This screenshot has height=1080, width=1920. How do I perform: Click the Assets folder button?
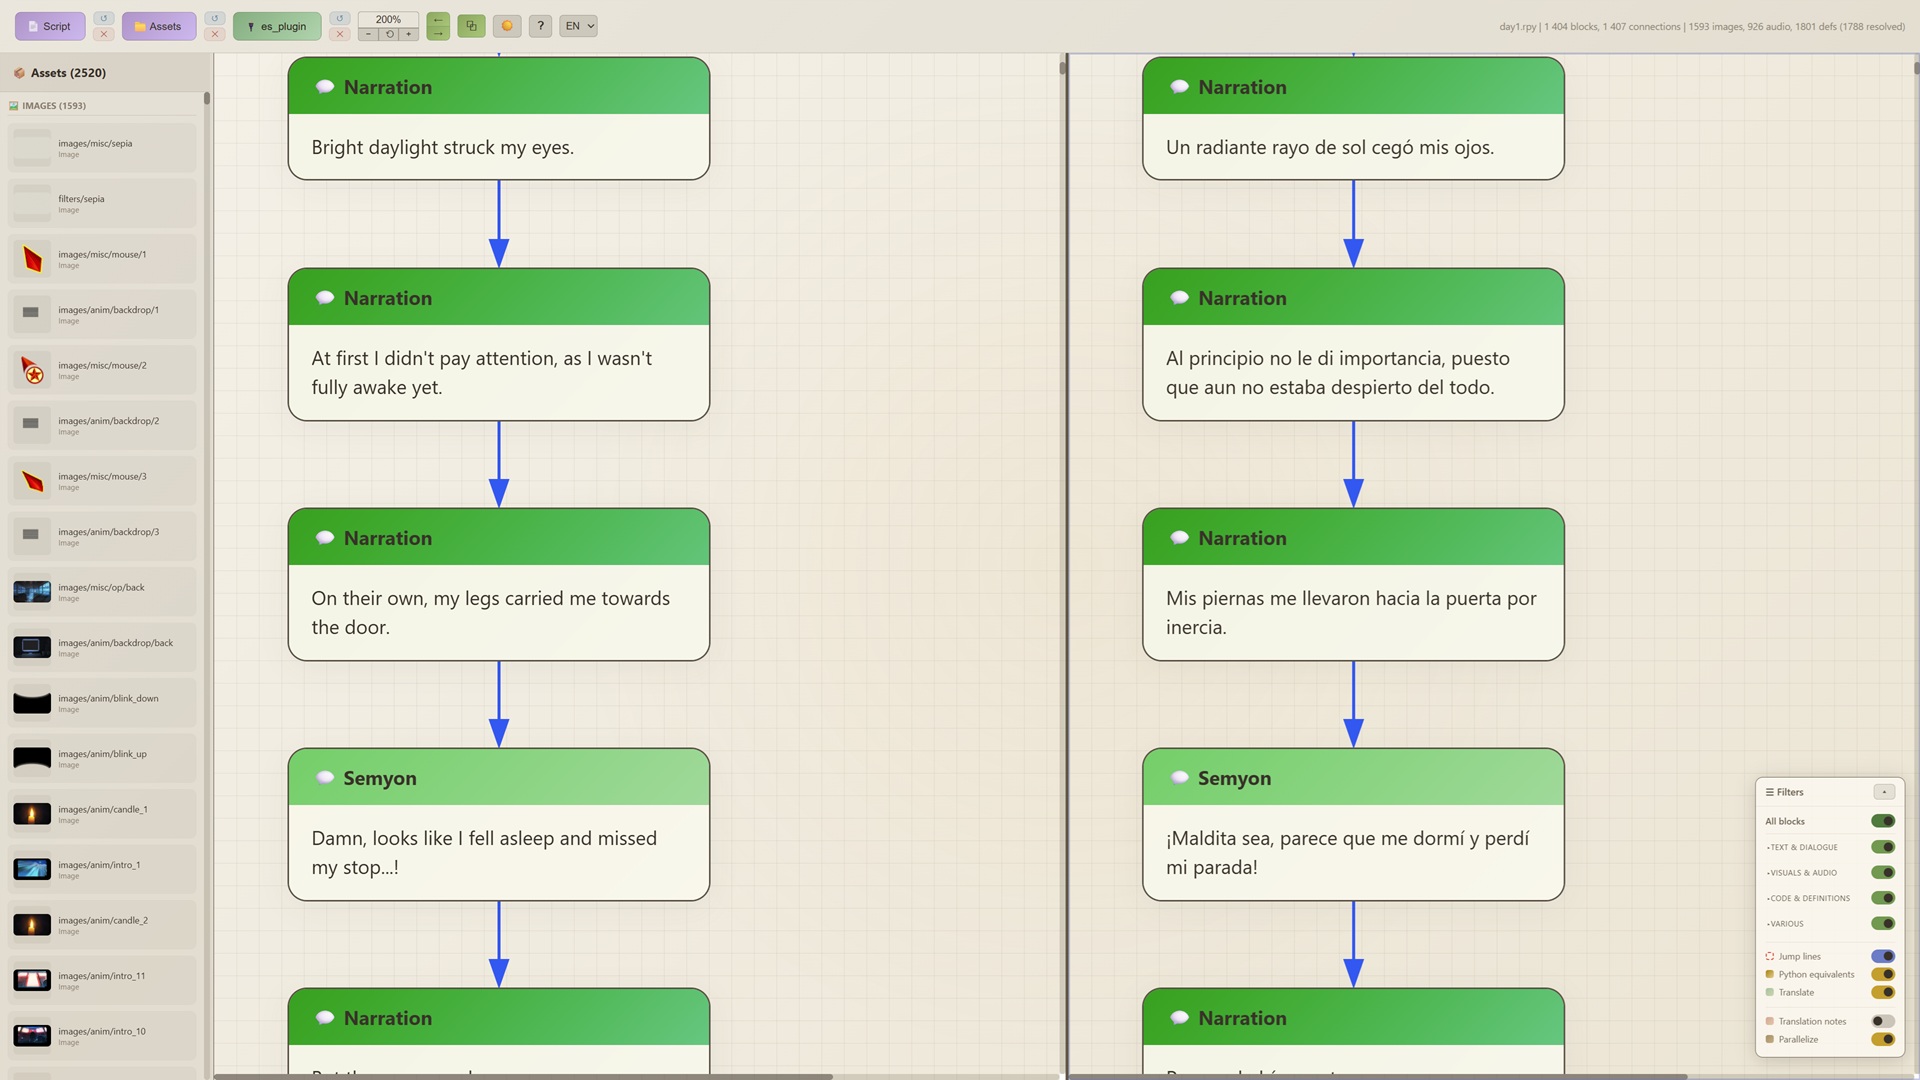coord(159,26)
